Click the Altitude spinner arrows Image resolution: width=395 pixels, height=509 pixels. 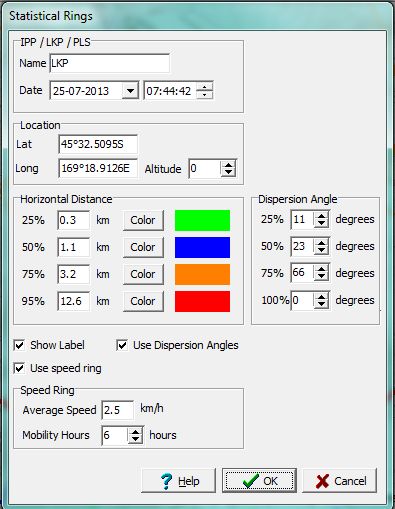click(x=228, y=168)
